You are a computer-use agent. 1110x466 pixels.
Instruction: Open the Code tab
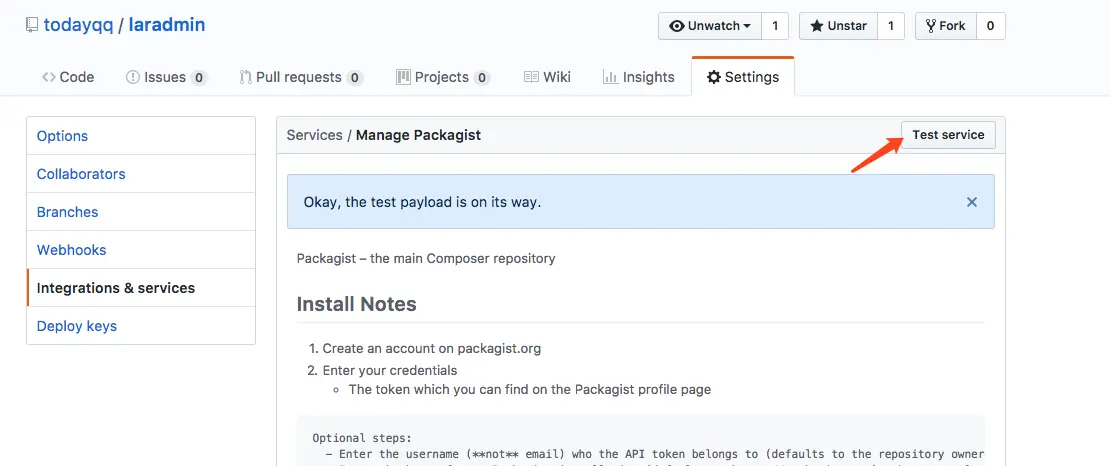coord(68,77)
